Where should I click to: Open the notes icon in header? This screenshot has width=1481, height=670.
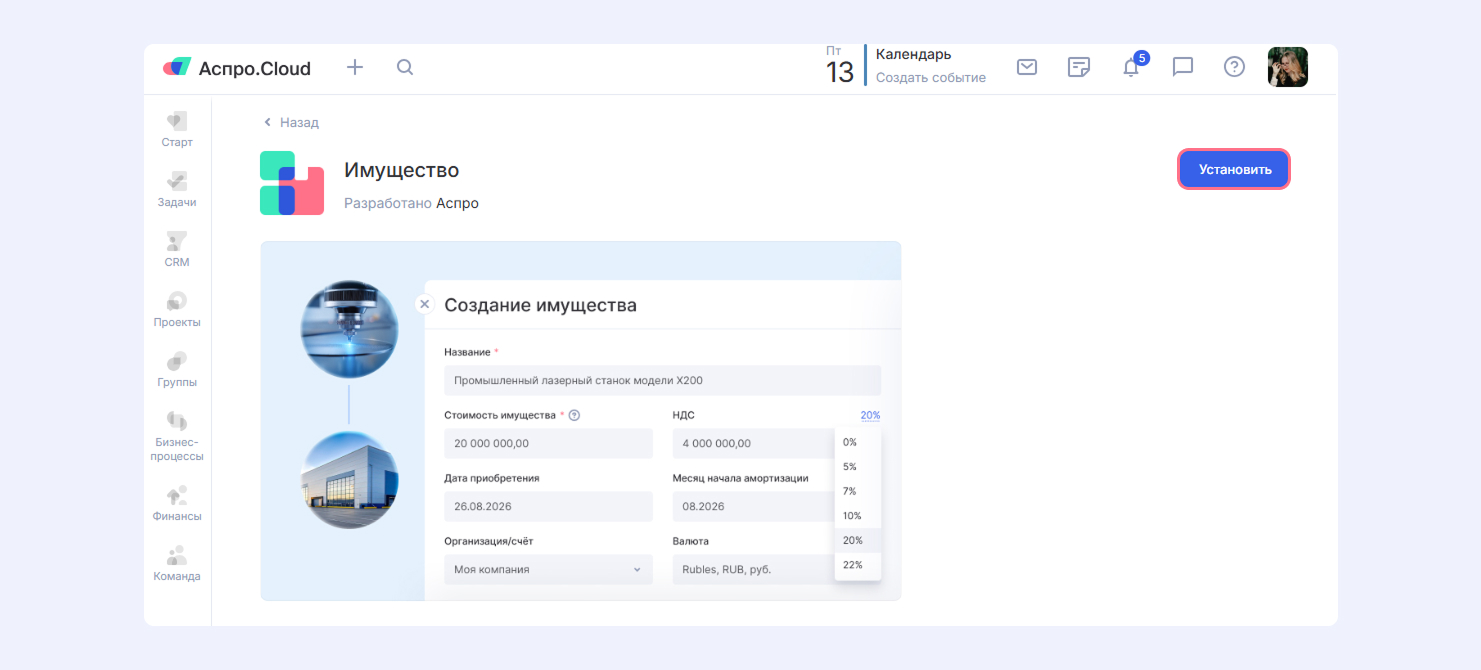[x=1078, y=67]
